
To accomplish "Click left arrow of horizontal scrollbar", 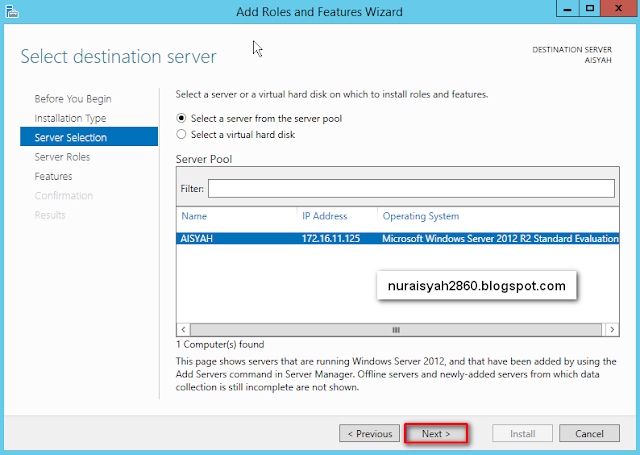I will [183, 329].
